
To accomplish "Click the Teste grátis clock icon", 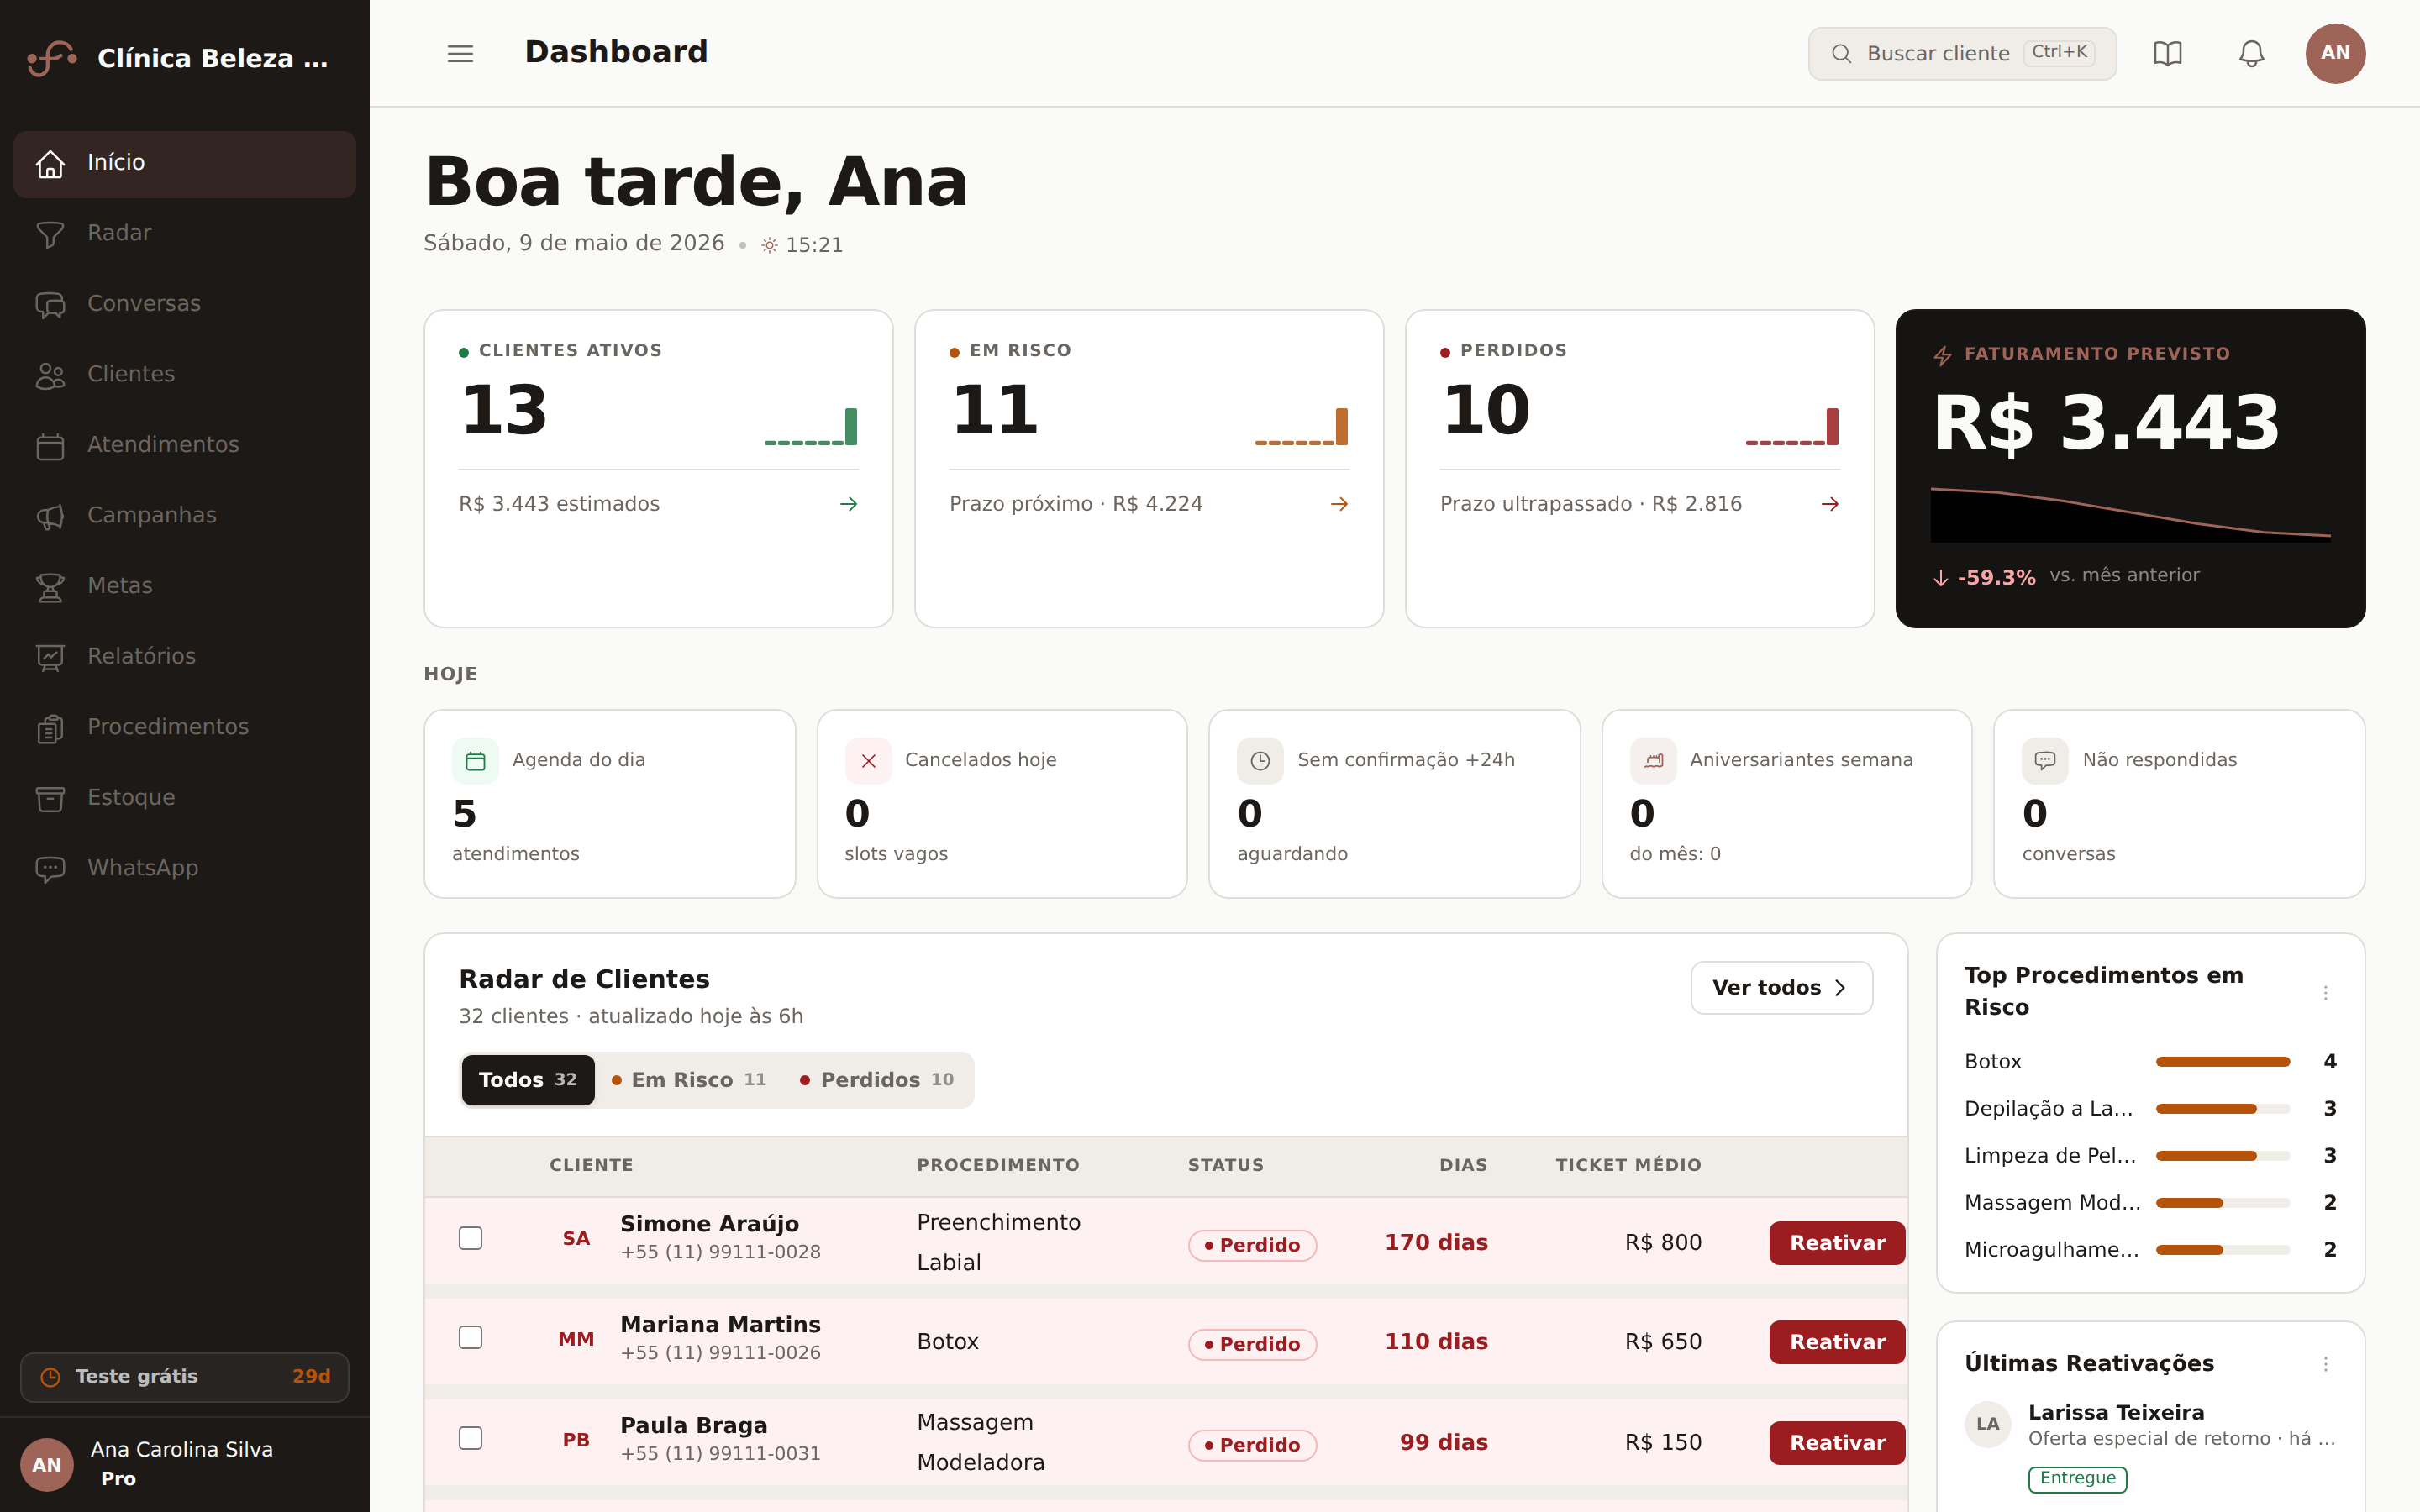I will click(50, 1377).
